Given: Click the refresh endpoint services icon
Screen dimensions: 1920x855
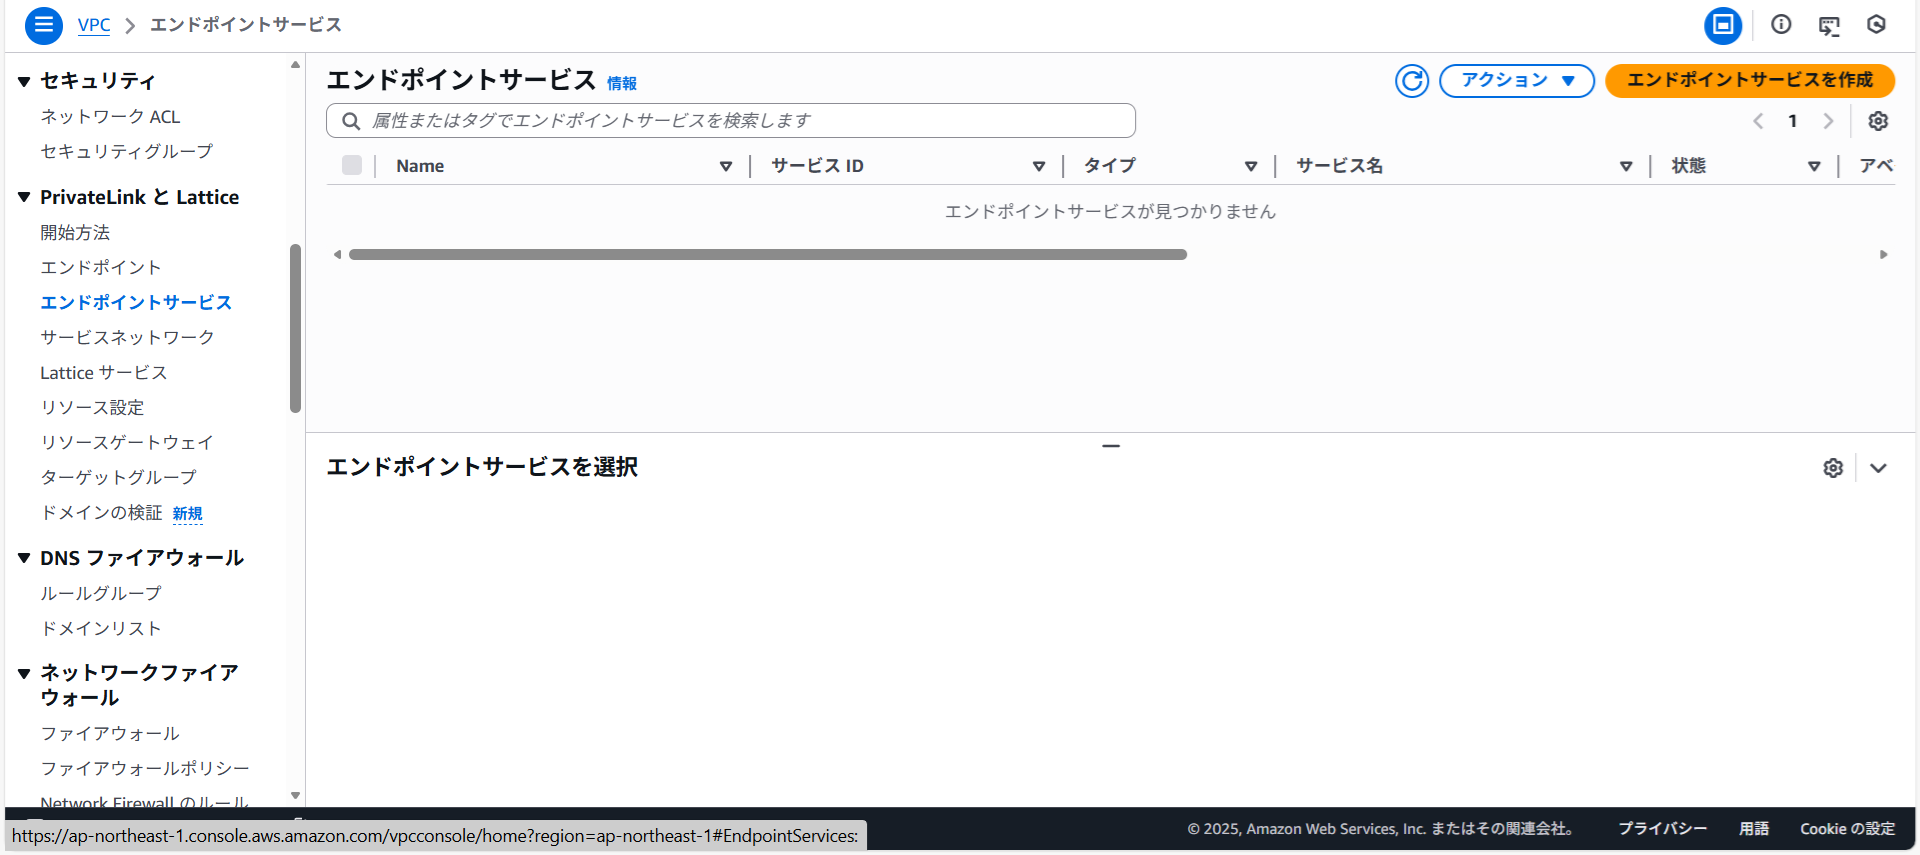Looking at the screenshot, I should 1411,81.
